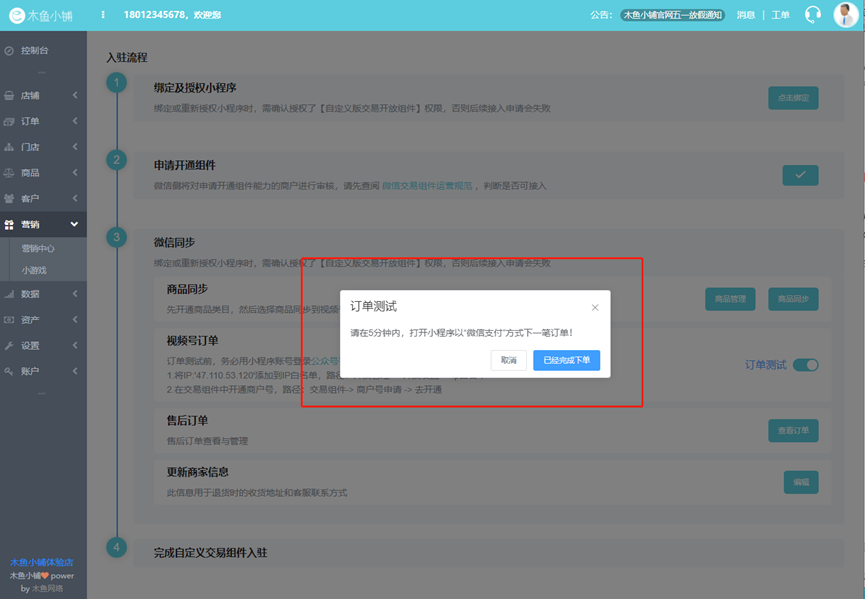
Task: Click the 设置 wrench icon in sidebar
Action: (x=9, y=346)
